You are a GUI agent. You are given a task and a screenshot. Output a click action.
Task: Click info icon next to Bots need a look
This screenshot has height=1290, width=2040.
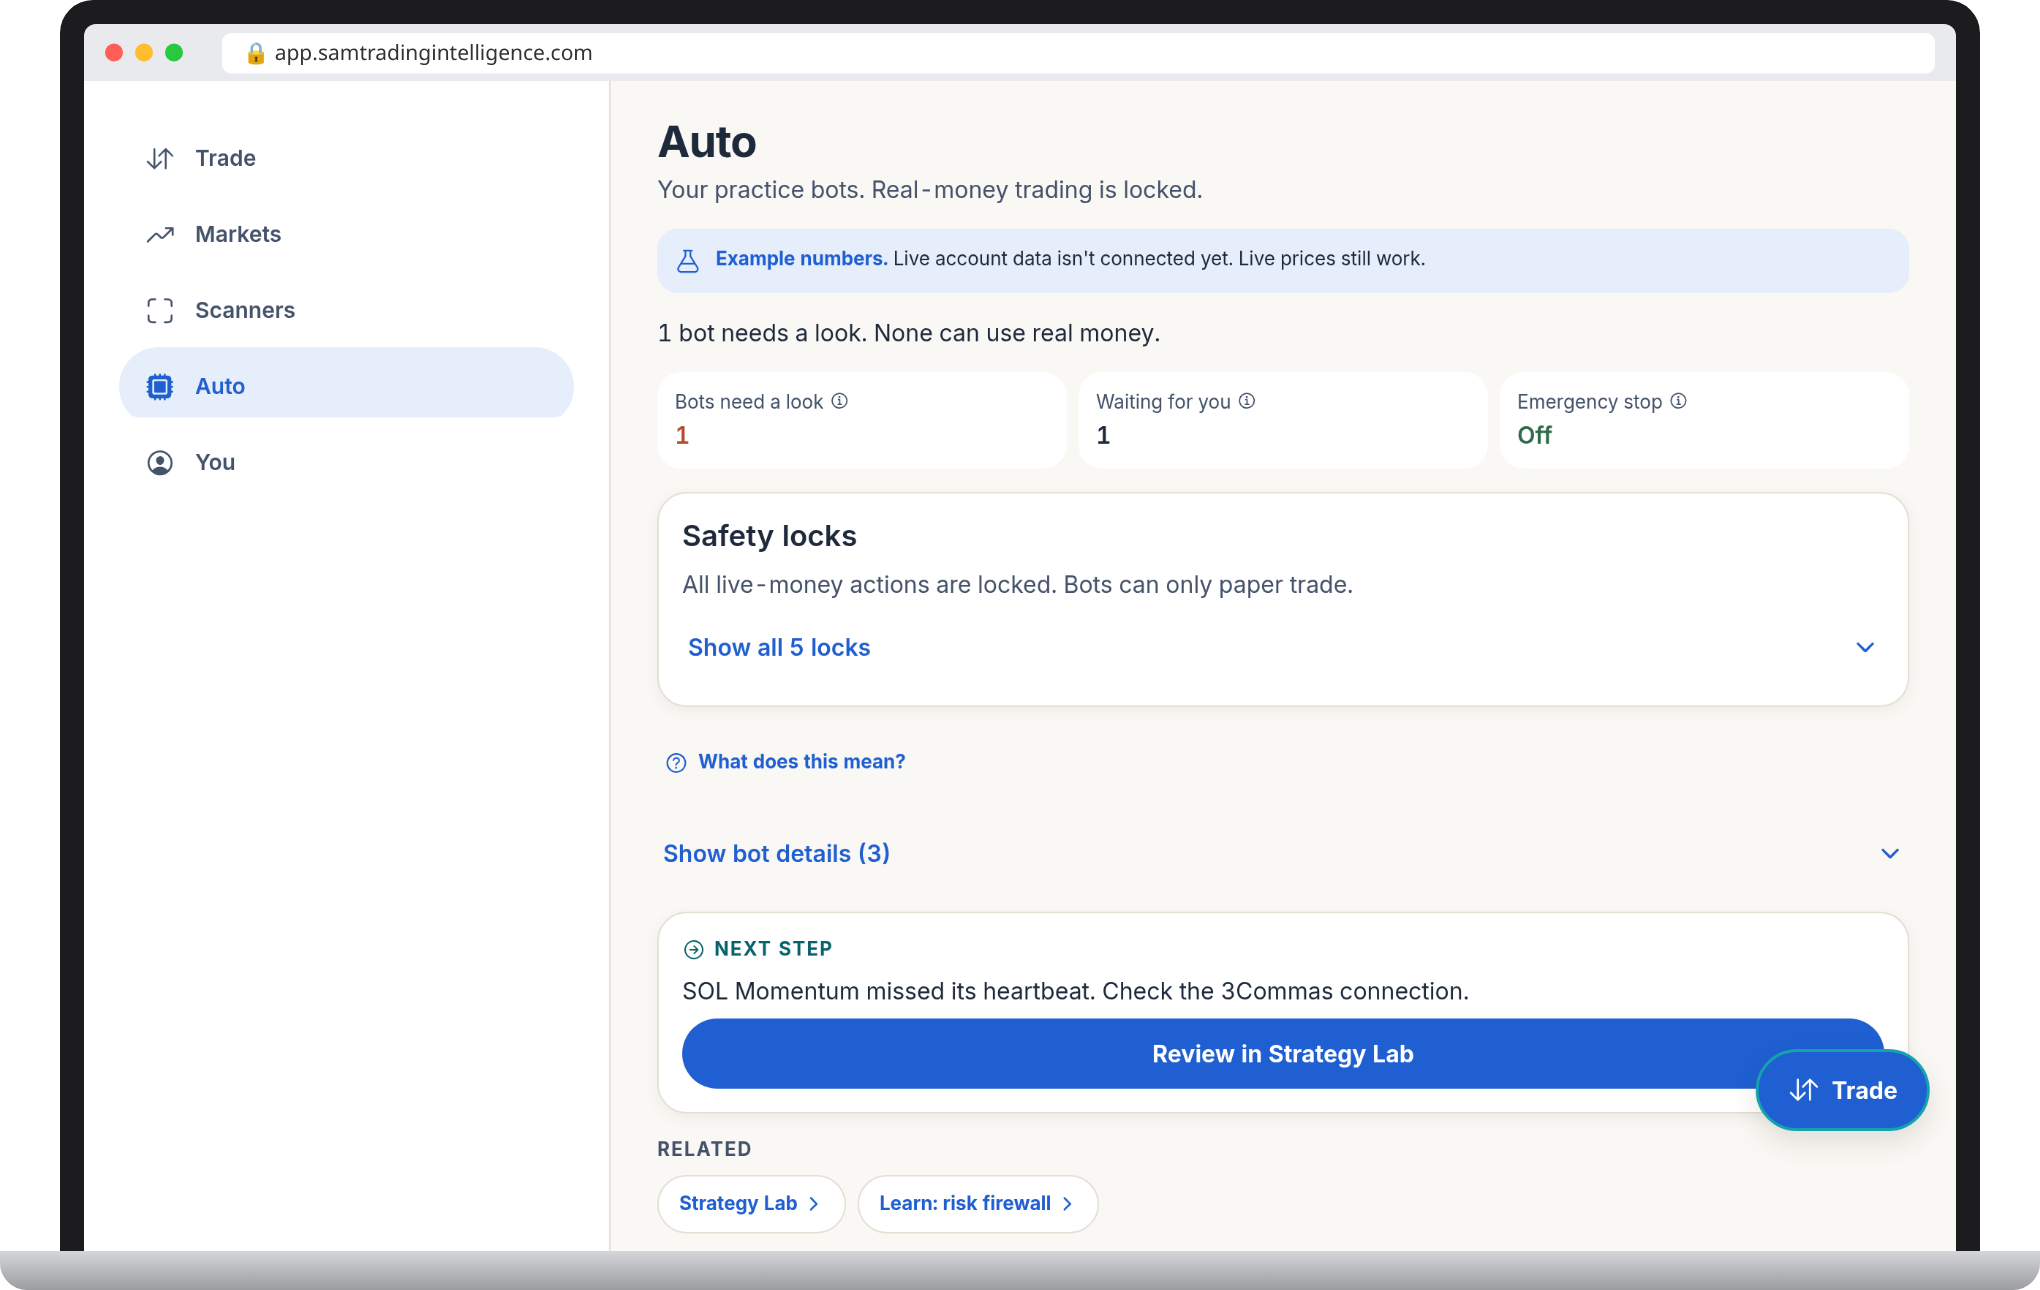840,401
